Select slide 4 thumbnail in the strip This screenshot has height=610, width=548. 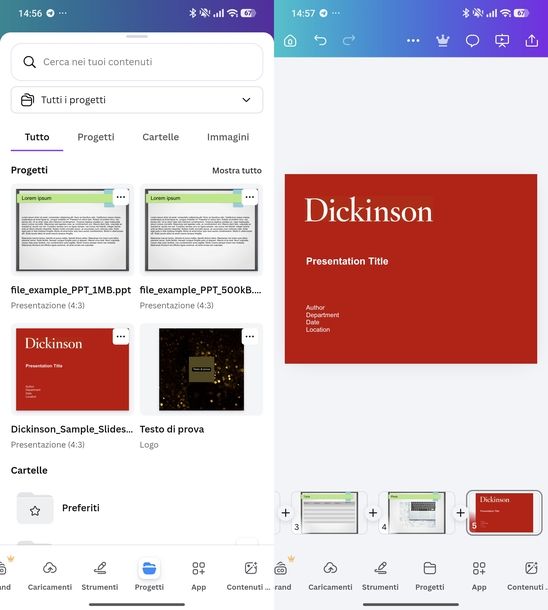(x=417, y=512)
